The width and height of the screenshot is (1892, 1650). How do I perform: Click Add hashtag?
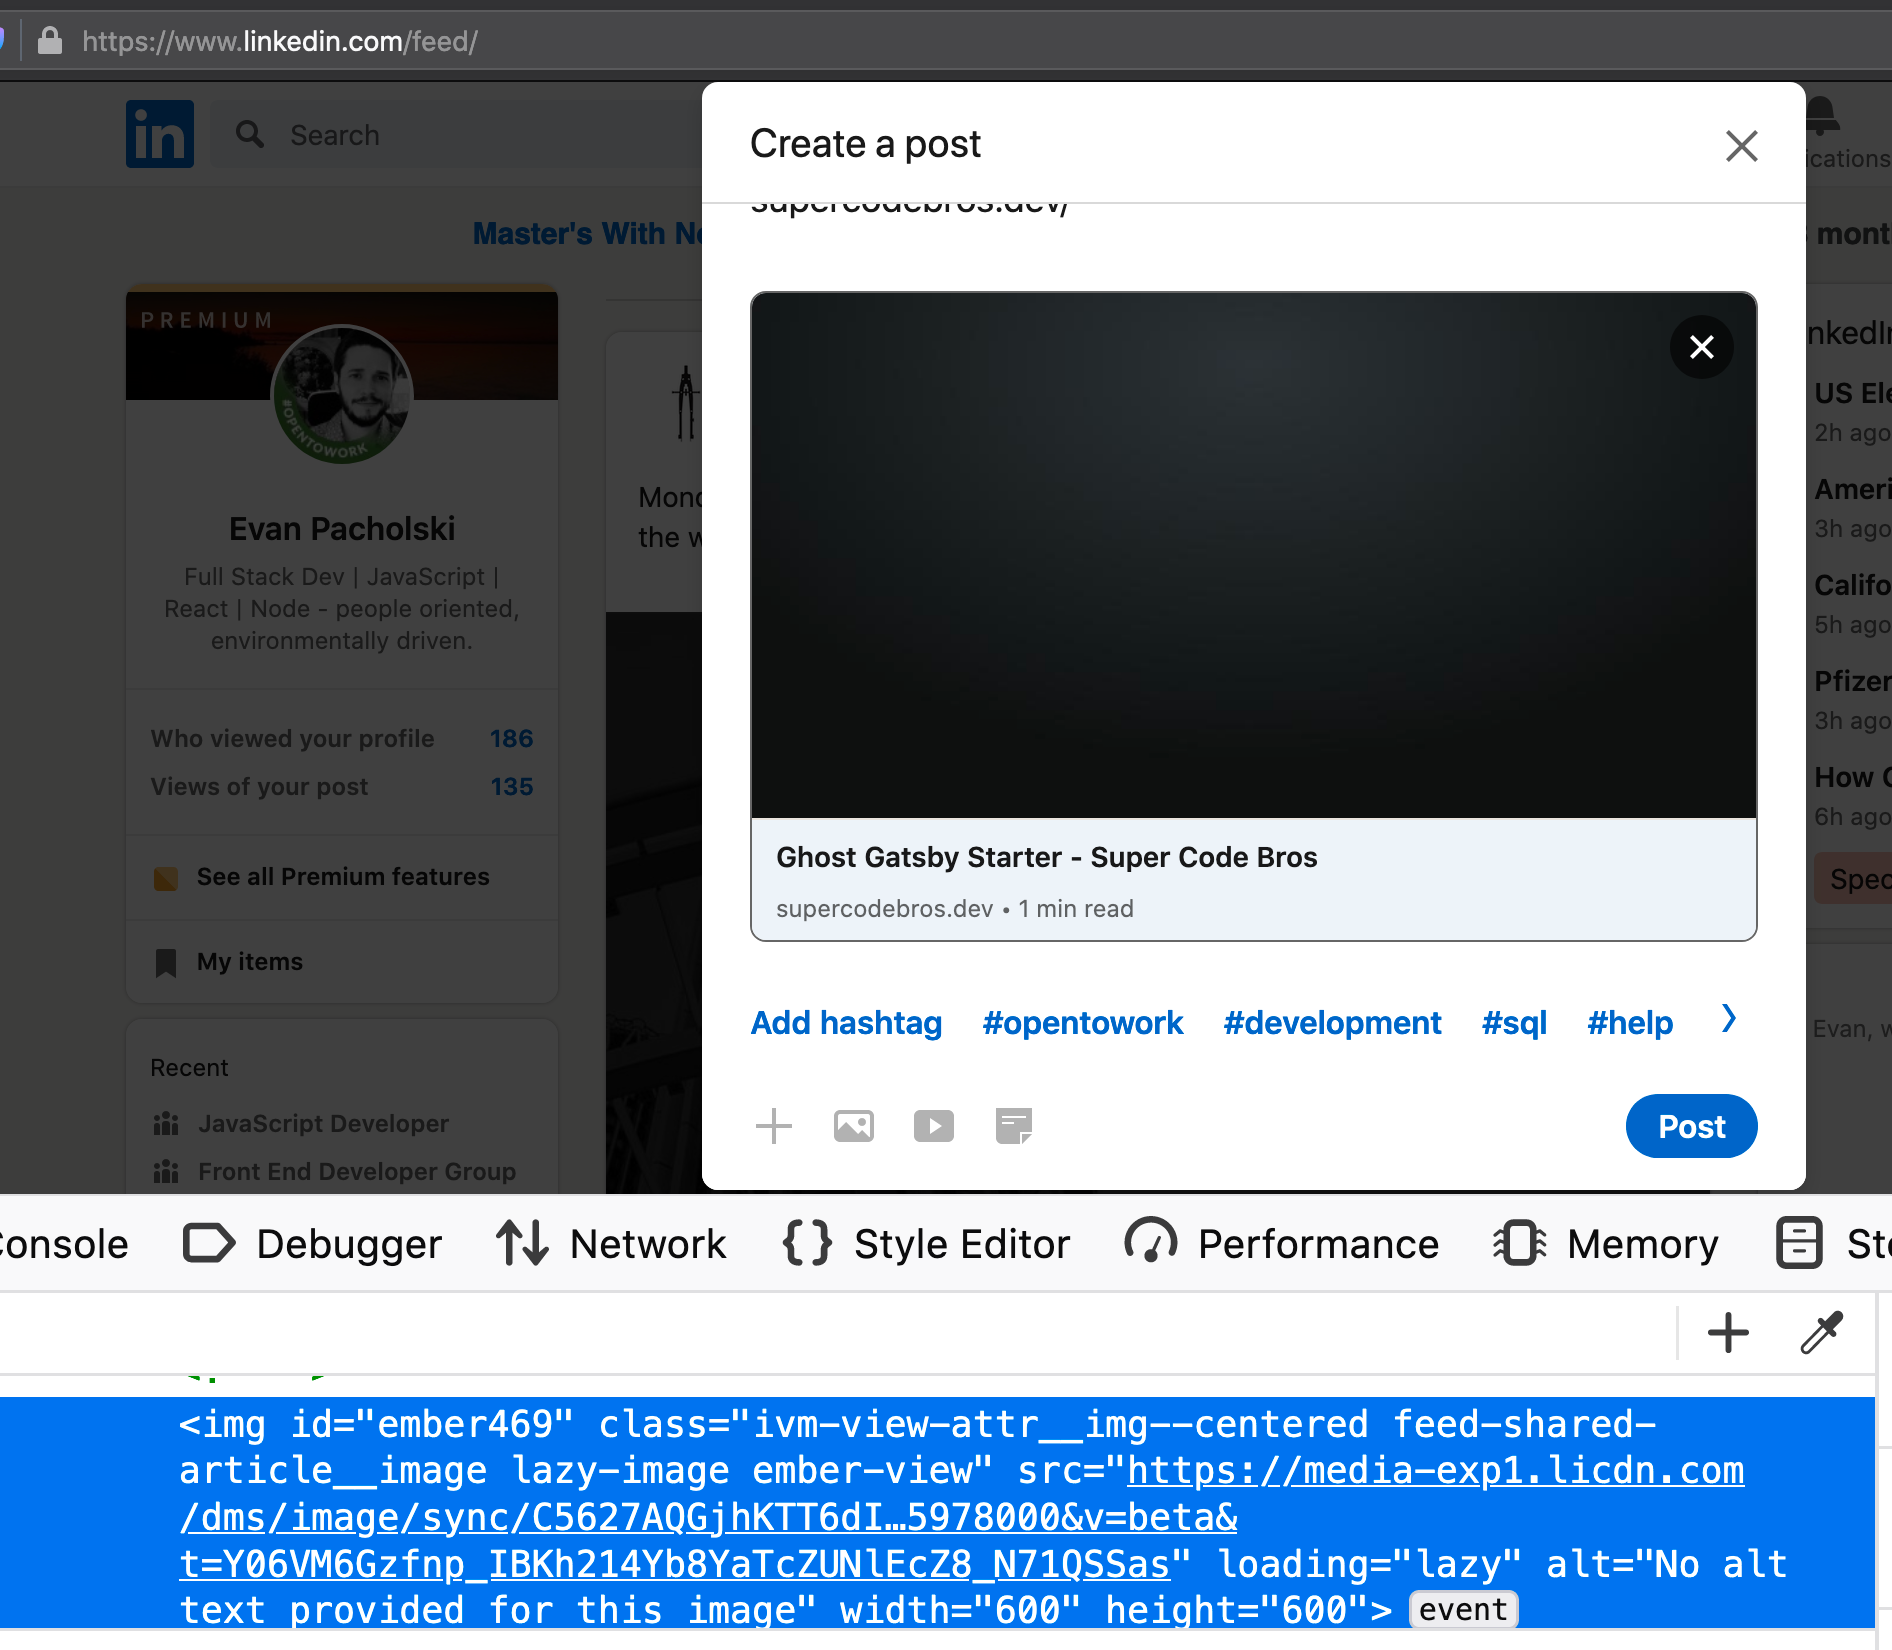pos(846,1023)
